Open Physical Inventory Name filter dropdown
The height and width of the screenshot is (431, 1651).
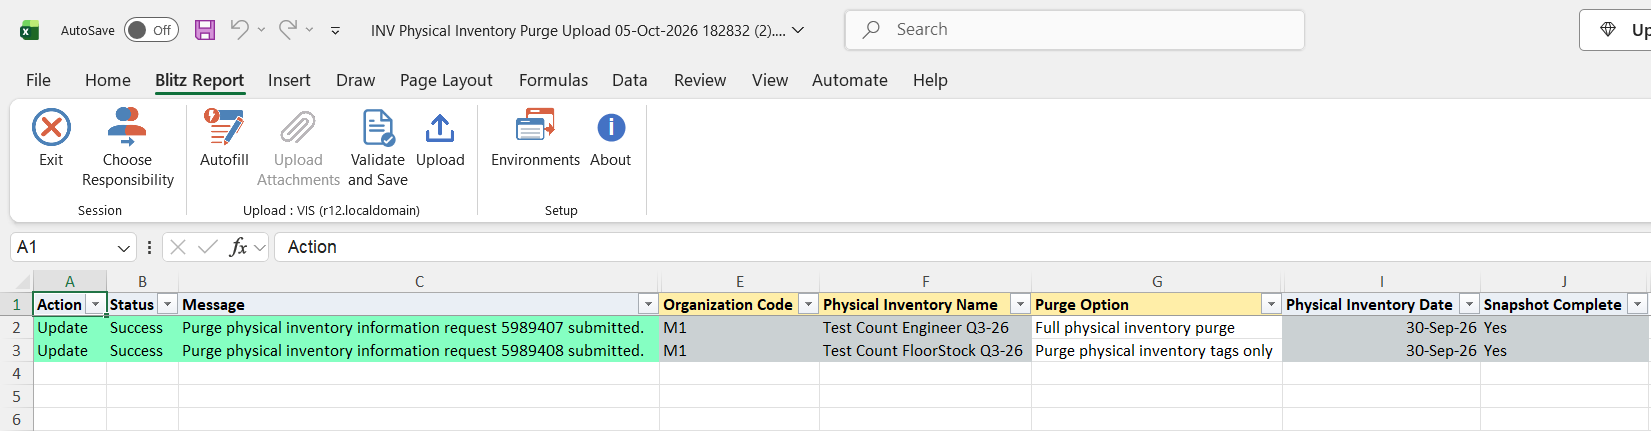(1020, 305)
